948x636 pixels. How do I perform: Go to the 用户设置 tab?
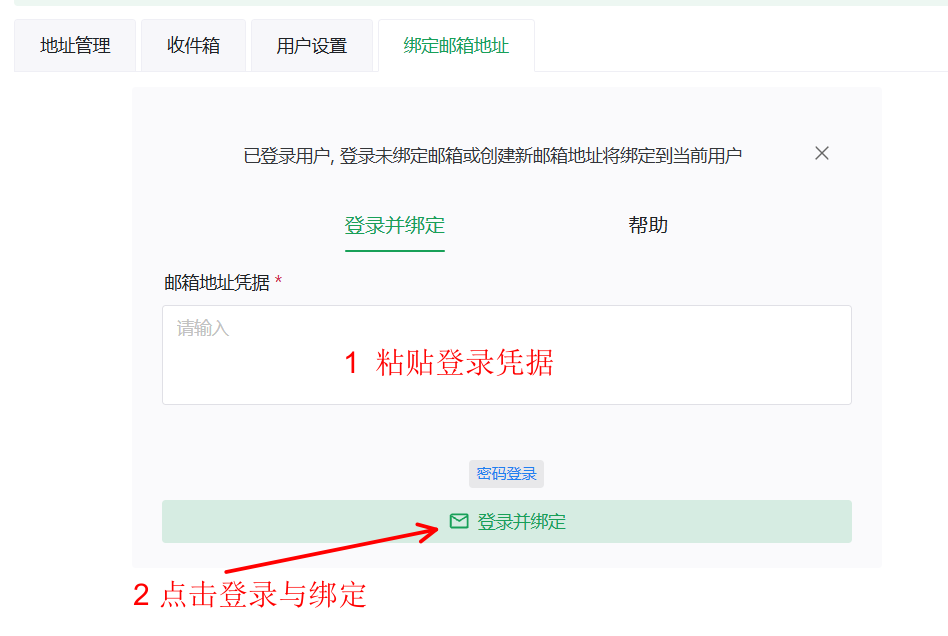point(312,46)
